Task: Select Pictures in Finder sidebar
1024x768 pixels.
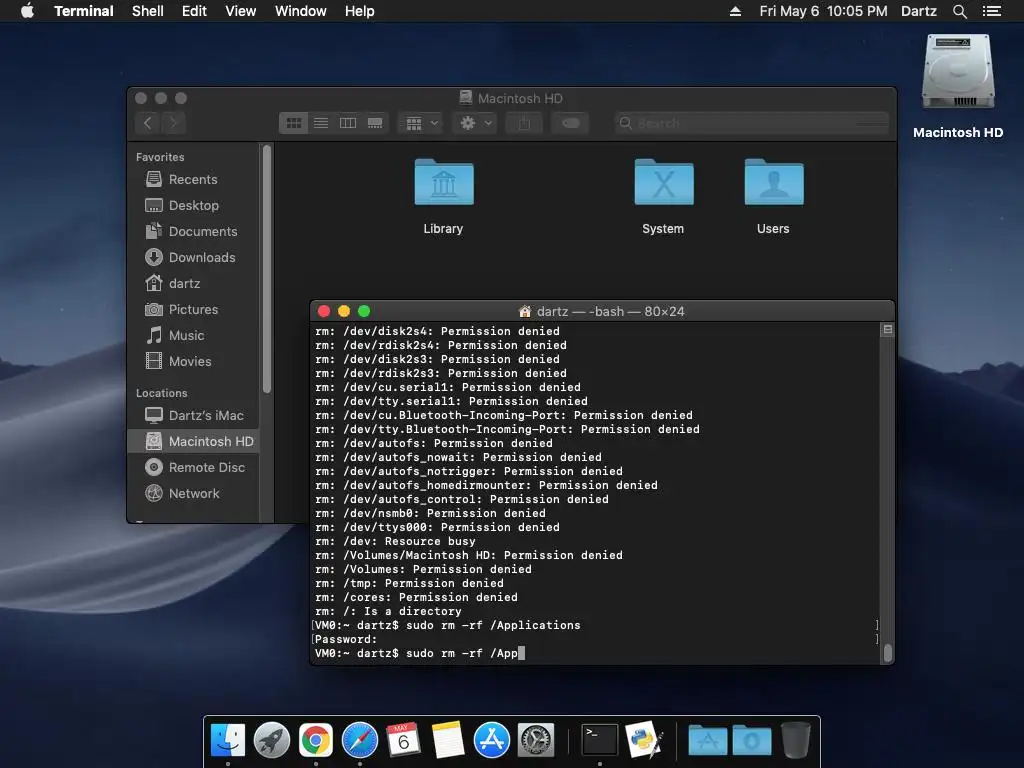Action: (193, 310)
